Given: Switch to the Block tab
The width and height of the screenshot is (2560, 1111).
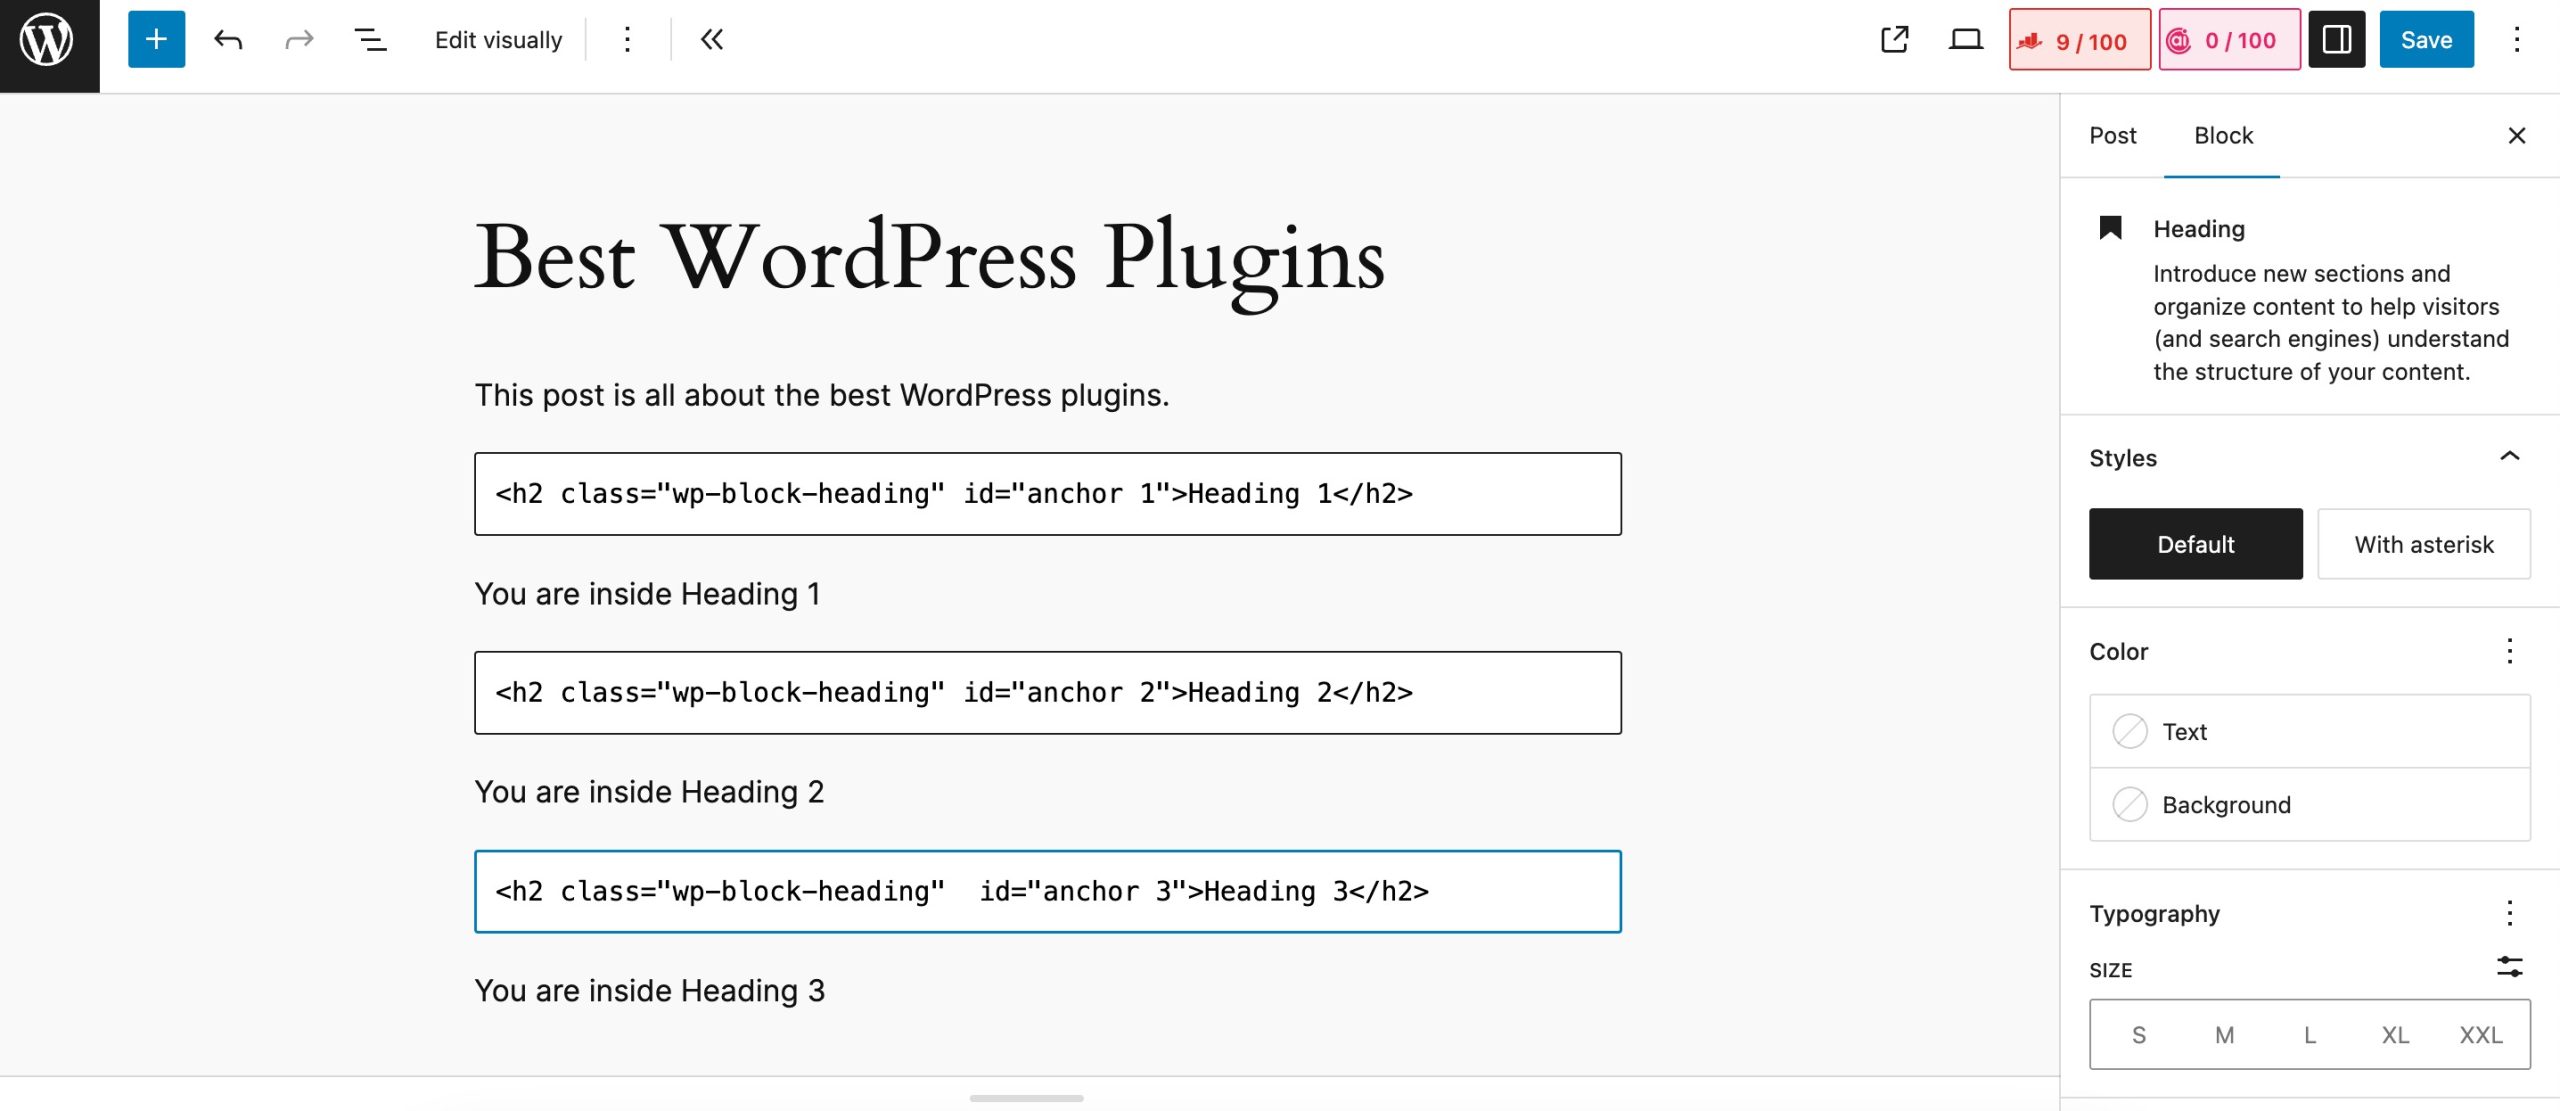Looking at the screenshot, I should [x=2223, y=136].
